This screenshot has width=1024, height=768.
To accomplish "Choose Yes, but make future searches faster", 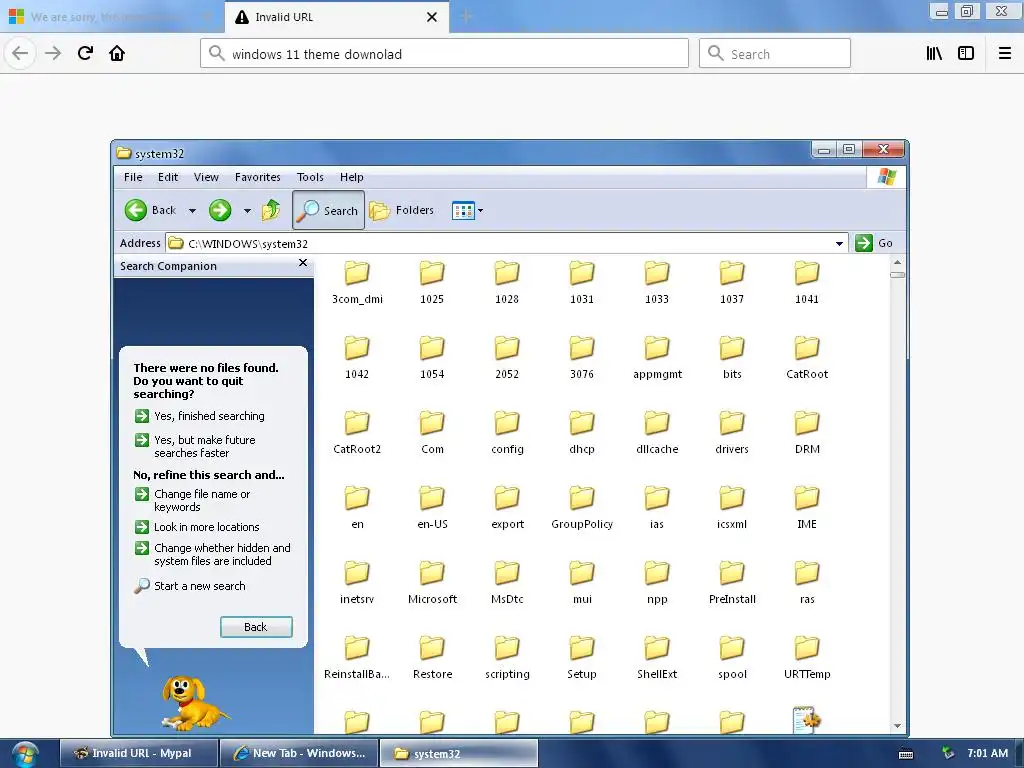I will (195, 446).
